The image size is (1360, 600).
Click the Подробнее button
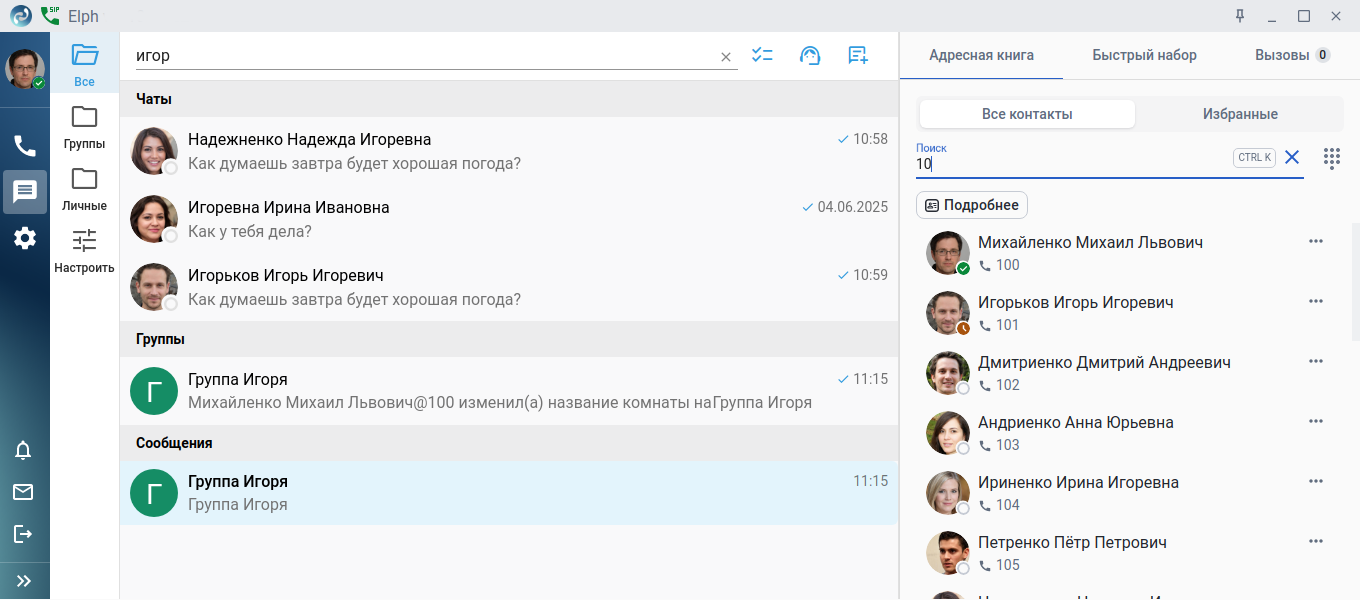pyautogui.click(x=972, y=205)
